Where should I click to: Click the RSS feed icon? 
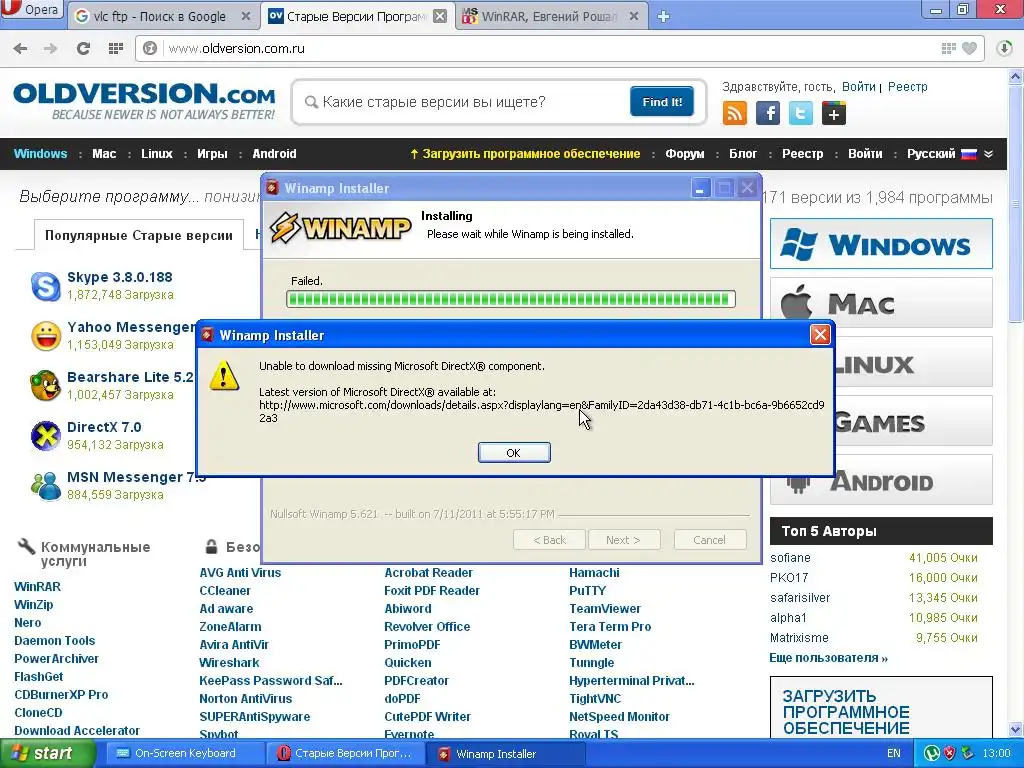(x=735, y=113)
